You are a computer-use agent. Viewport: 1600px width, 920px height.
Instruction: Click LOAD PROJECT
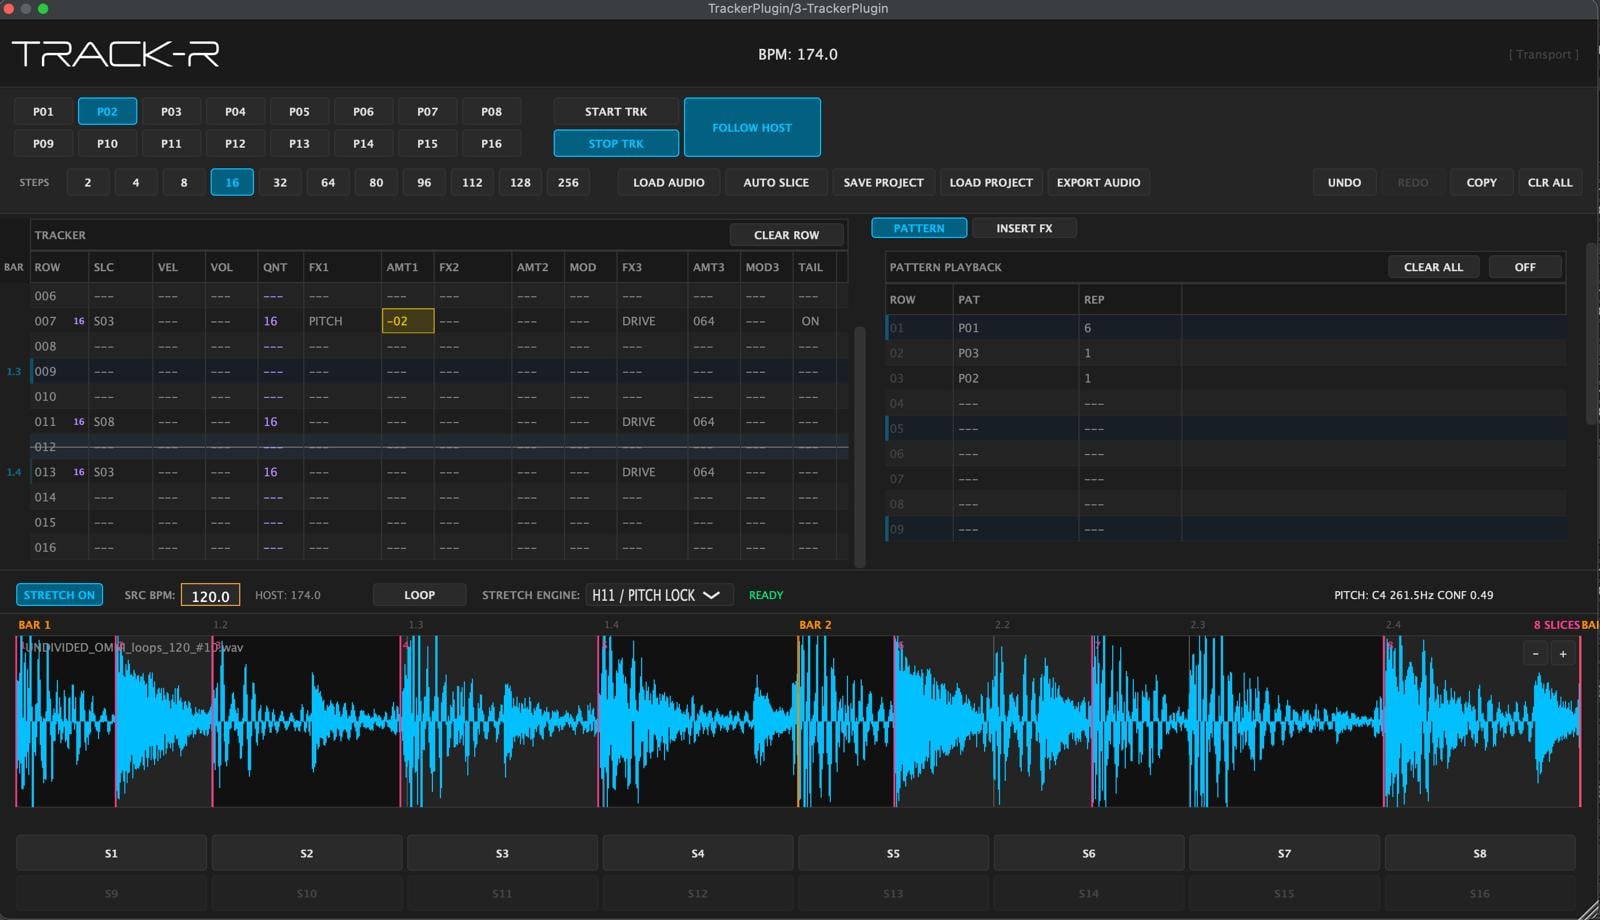(991, 182)
